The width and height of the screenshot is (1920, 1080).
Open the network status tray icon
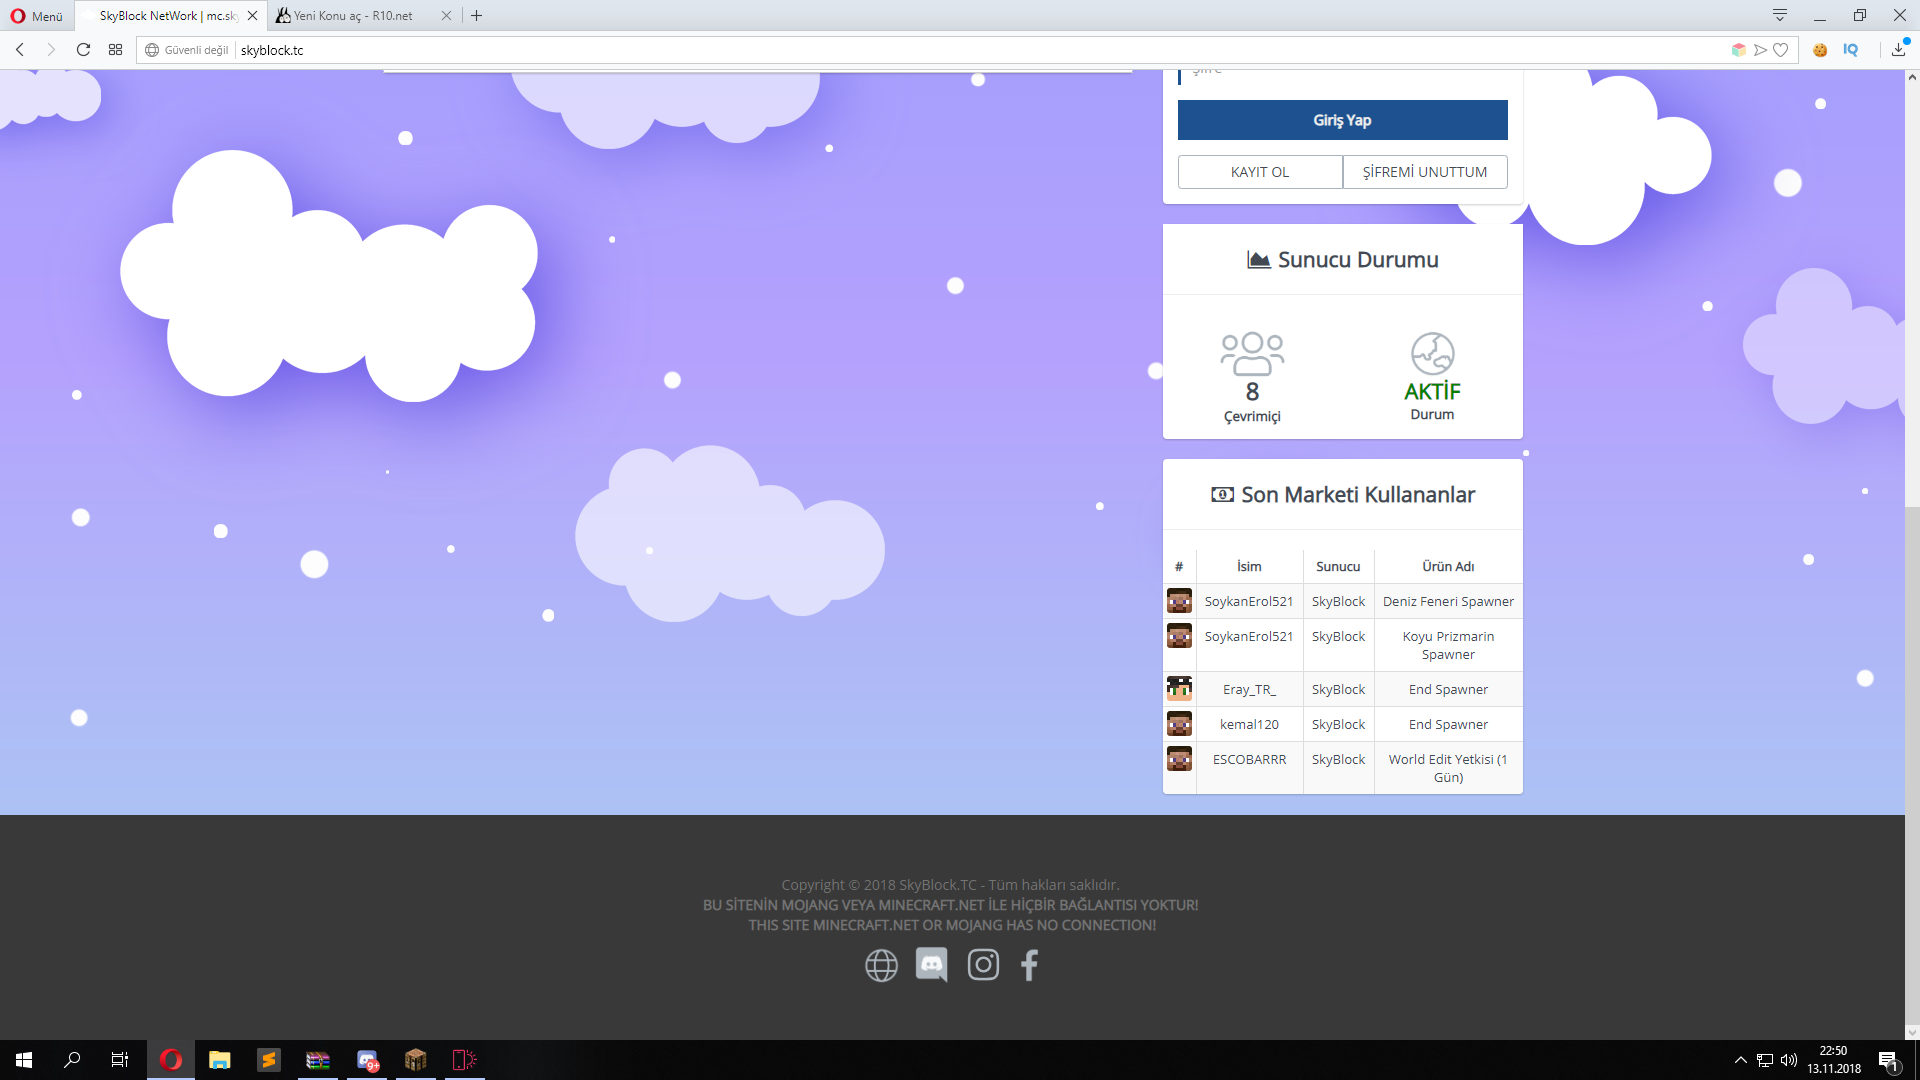1765,1060
